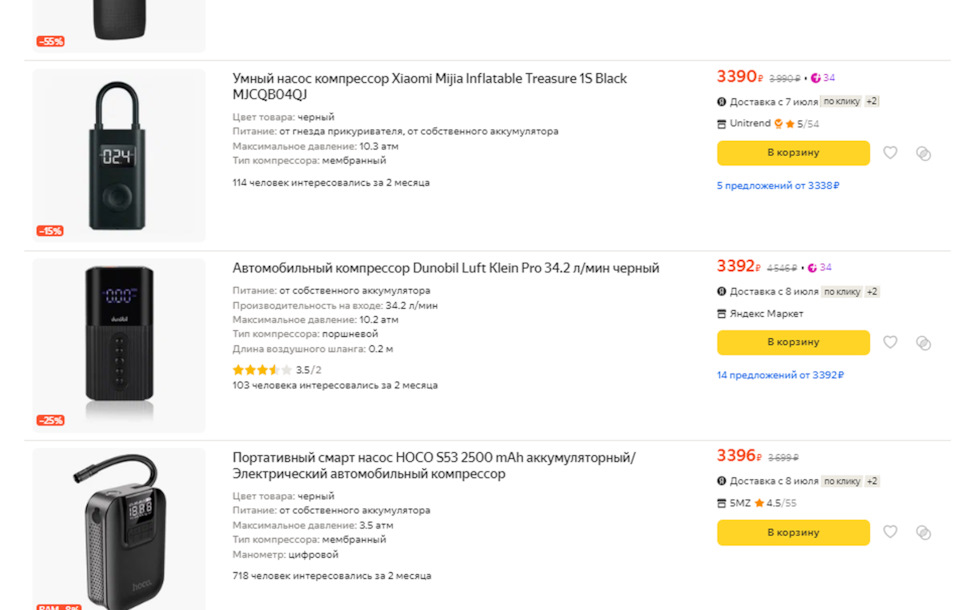Screen dimensions: 960x610
Task: Click the compare icon for Xiaomi Mijia pump
Action: [921, 153]
